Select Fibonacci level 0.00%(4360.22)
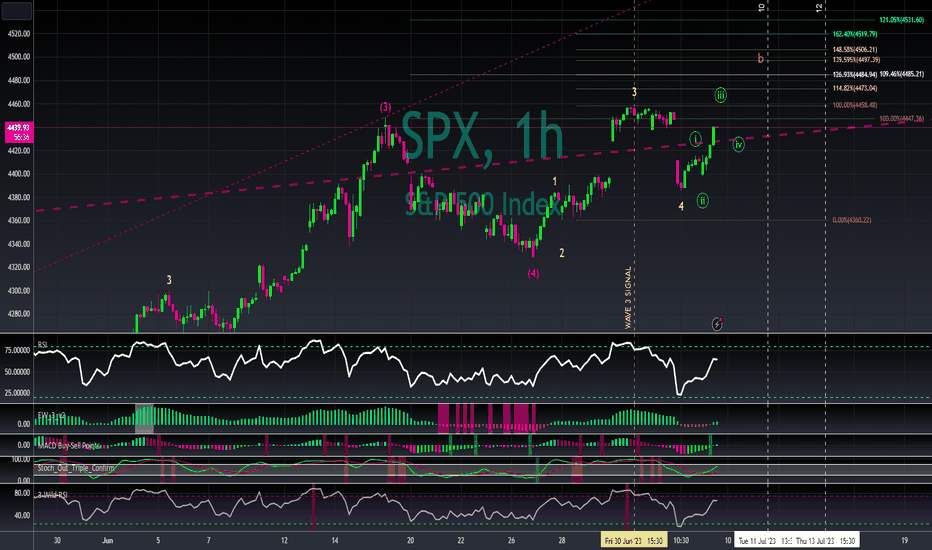The height and width of the screenshot is (550, 932). pos(852,220)
